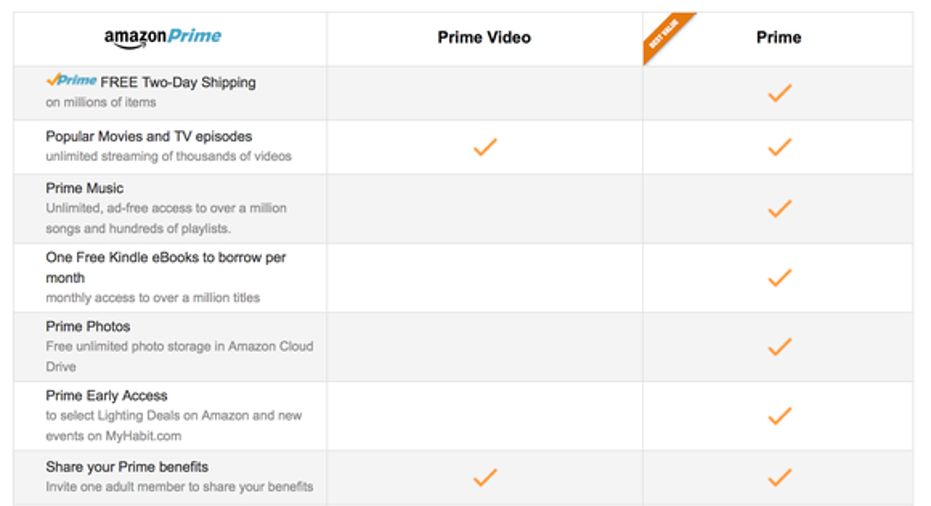Click Prime Video checkmark for Share benefits
Viewport: 931px width, 506px height.
point(485,477)
